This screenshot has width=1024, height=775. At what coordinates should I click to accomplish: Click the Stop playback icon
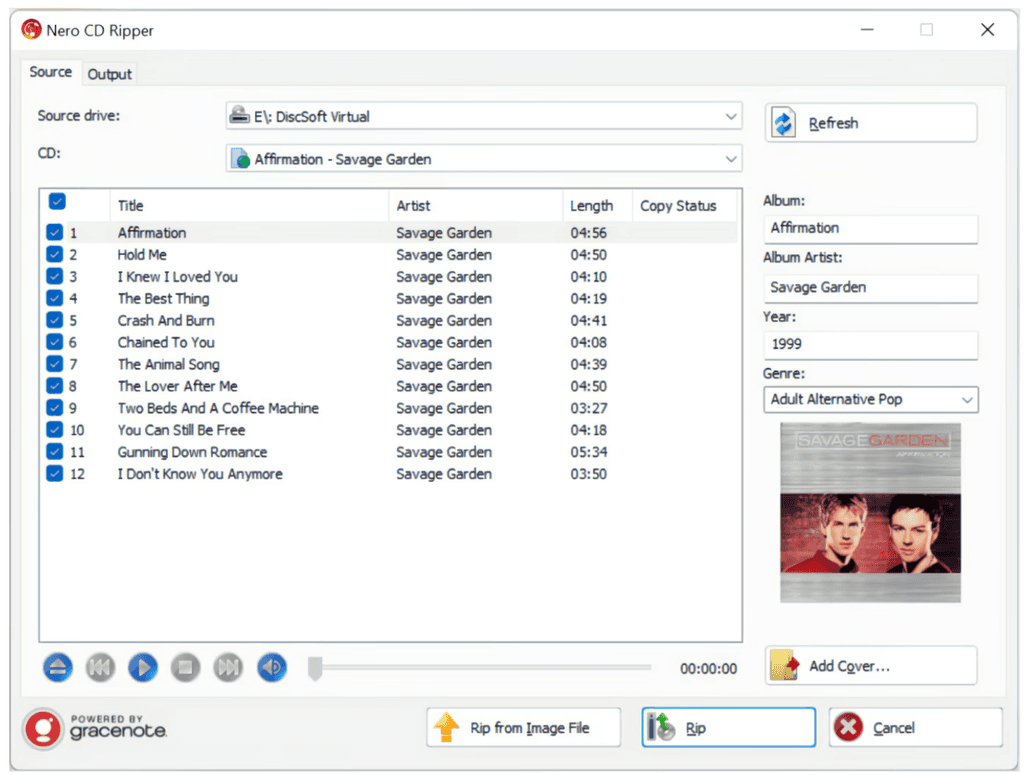(x=185, y=667)
